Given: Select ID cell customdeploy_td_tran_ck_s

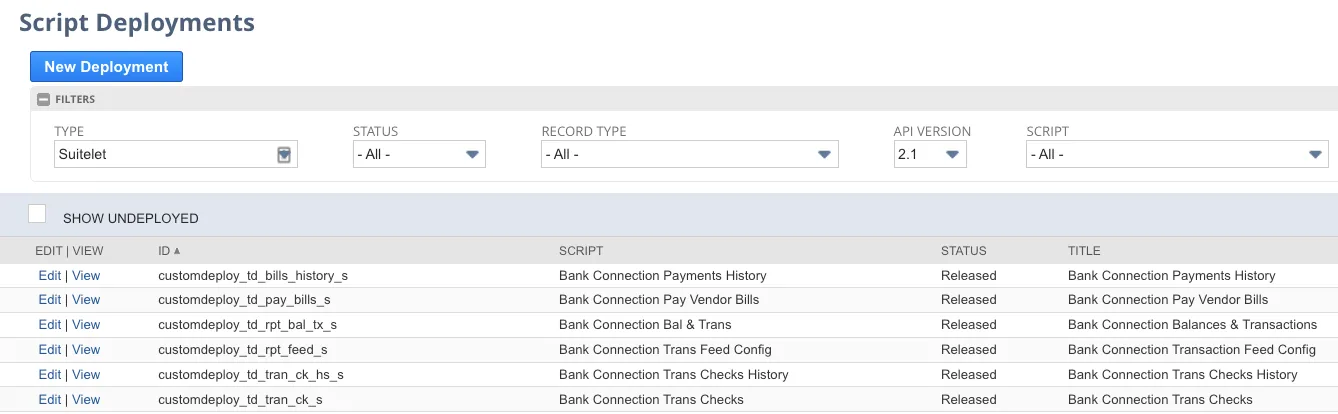Looking at the screenshot, I should click(x=240, y=399).
